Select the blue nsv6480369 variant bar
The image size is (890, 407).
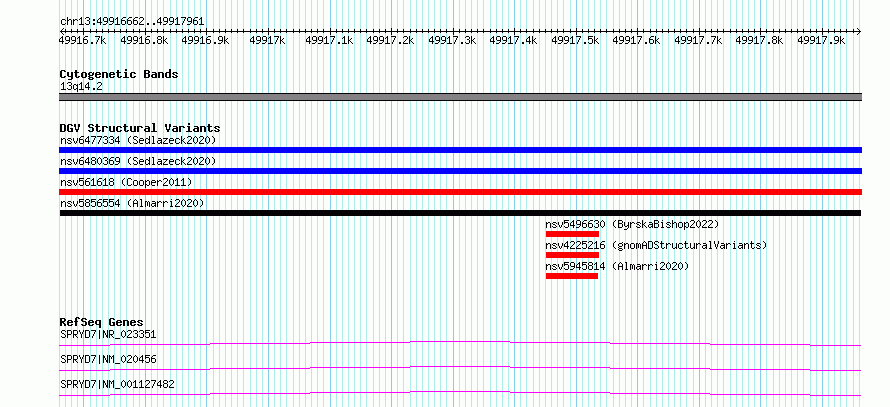click(x=460, y=171)
